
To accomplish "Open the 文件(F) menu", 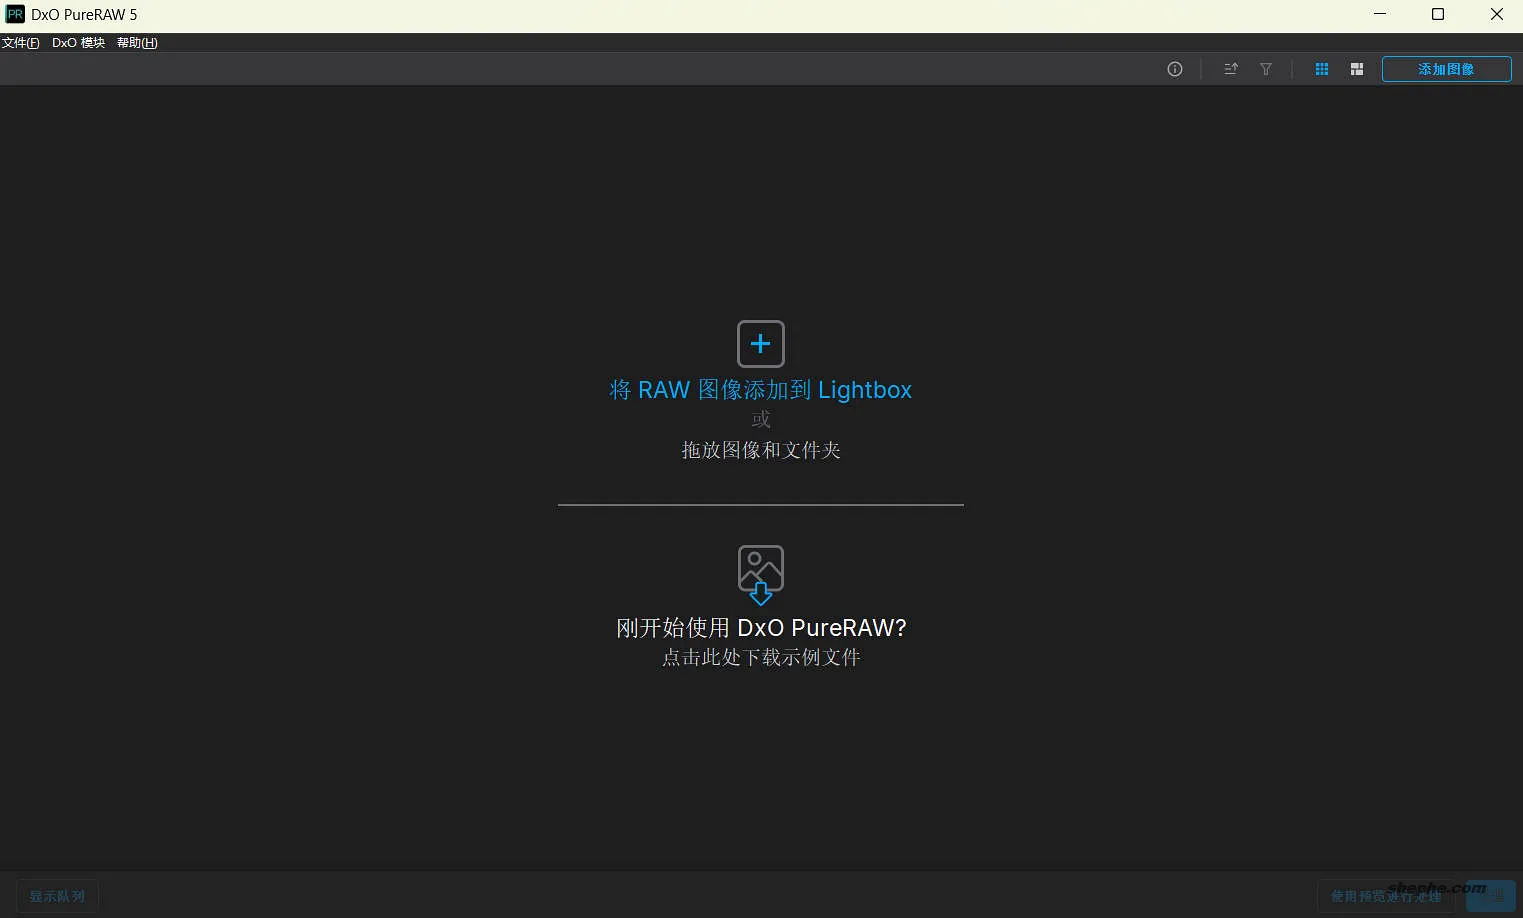I will point(20,43).
